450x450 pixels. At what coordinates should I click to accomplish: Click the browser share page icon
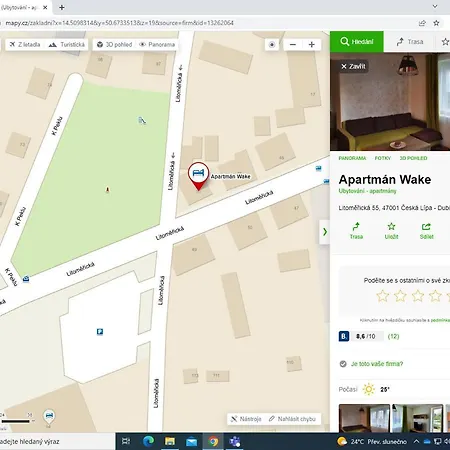(422, 23)
